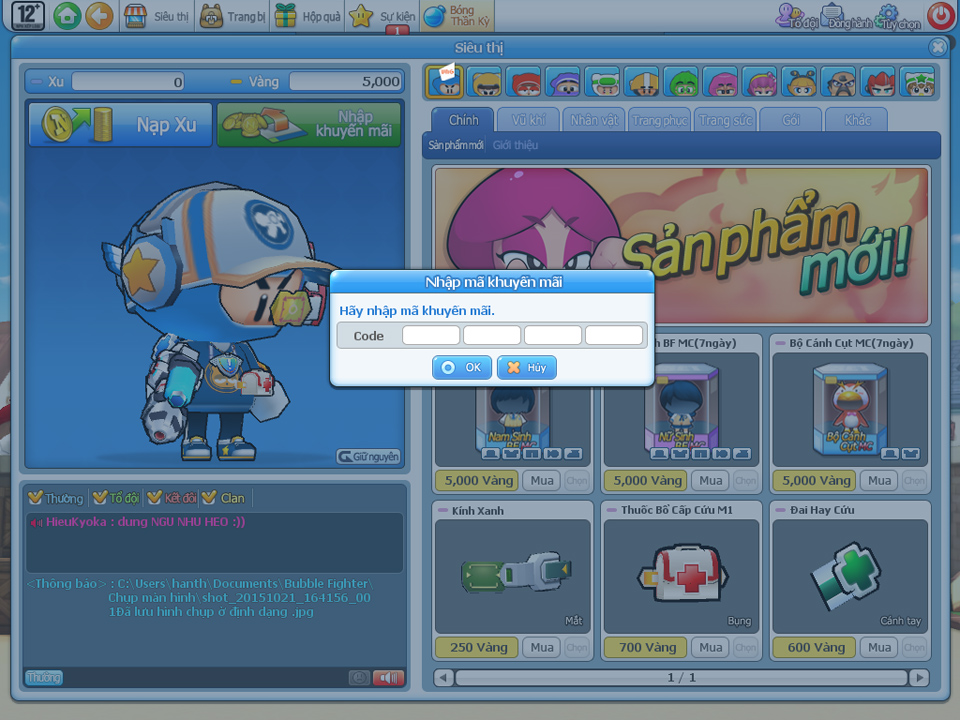960x720 pixels.
Task: Select the purple-hair girl avatar
Action: coord(760,82)
